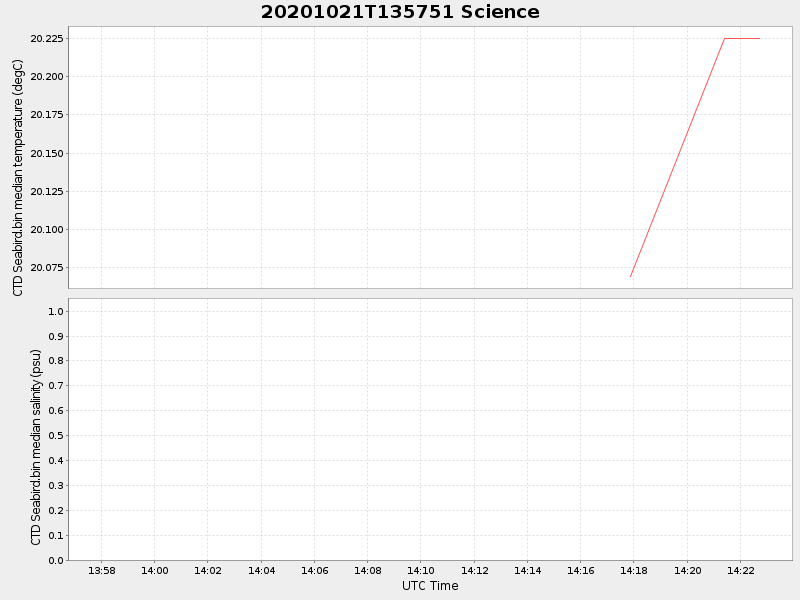This screenshot has height=600, width=800.
Task: Click the salinity tick value 0.0
Action: pos(56,560)
